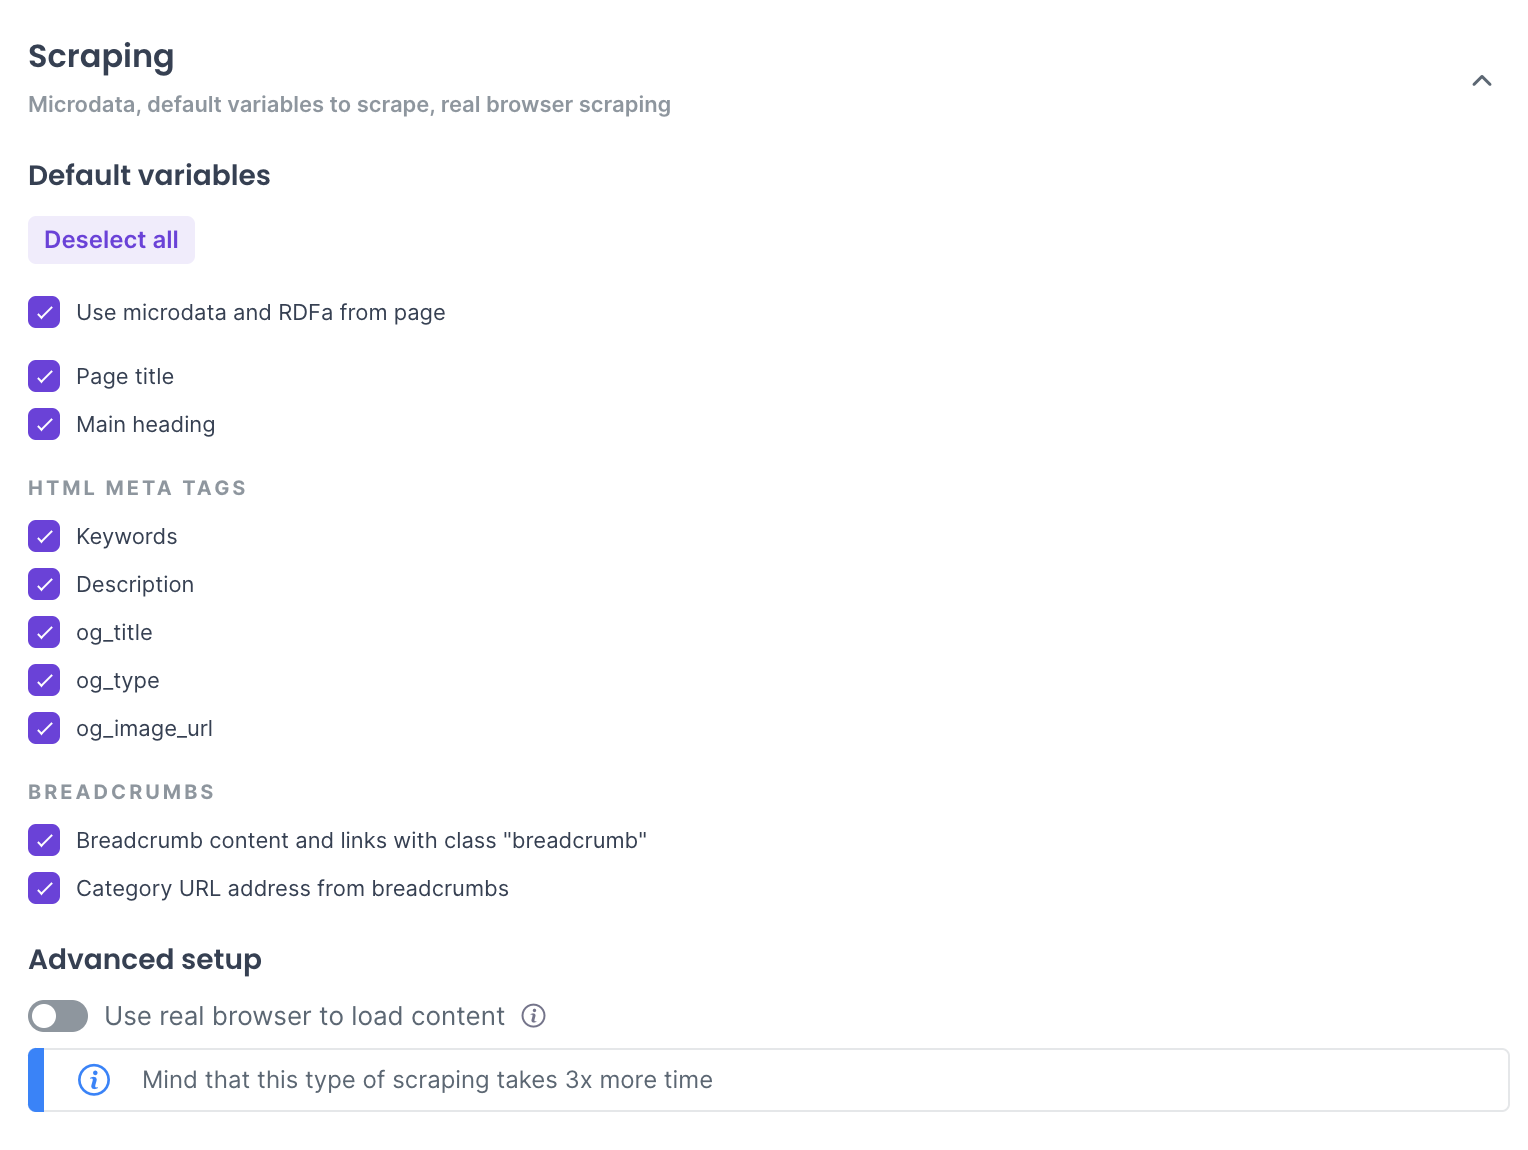Uncheck the Main heading checkbox

[44, 424]
